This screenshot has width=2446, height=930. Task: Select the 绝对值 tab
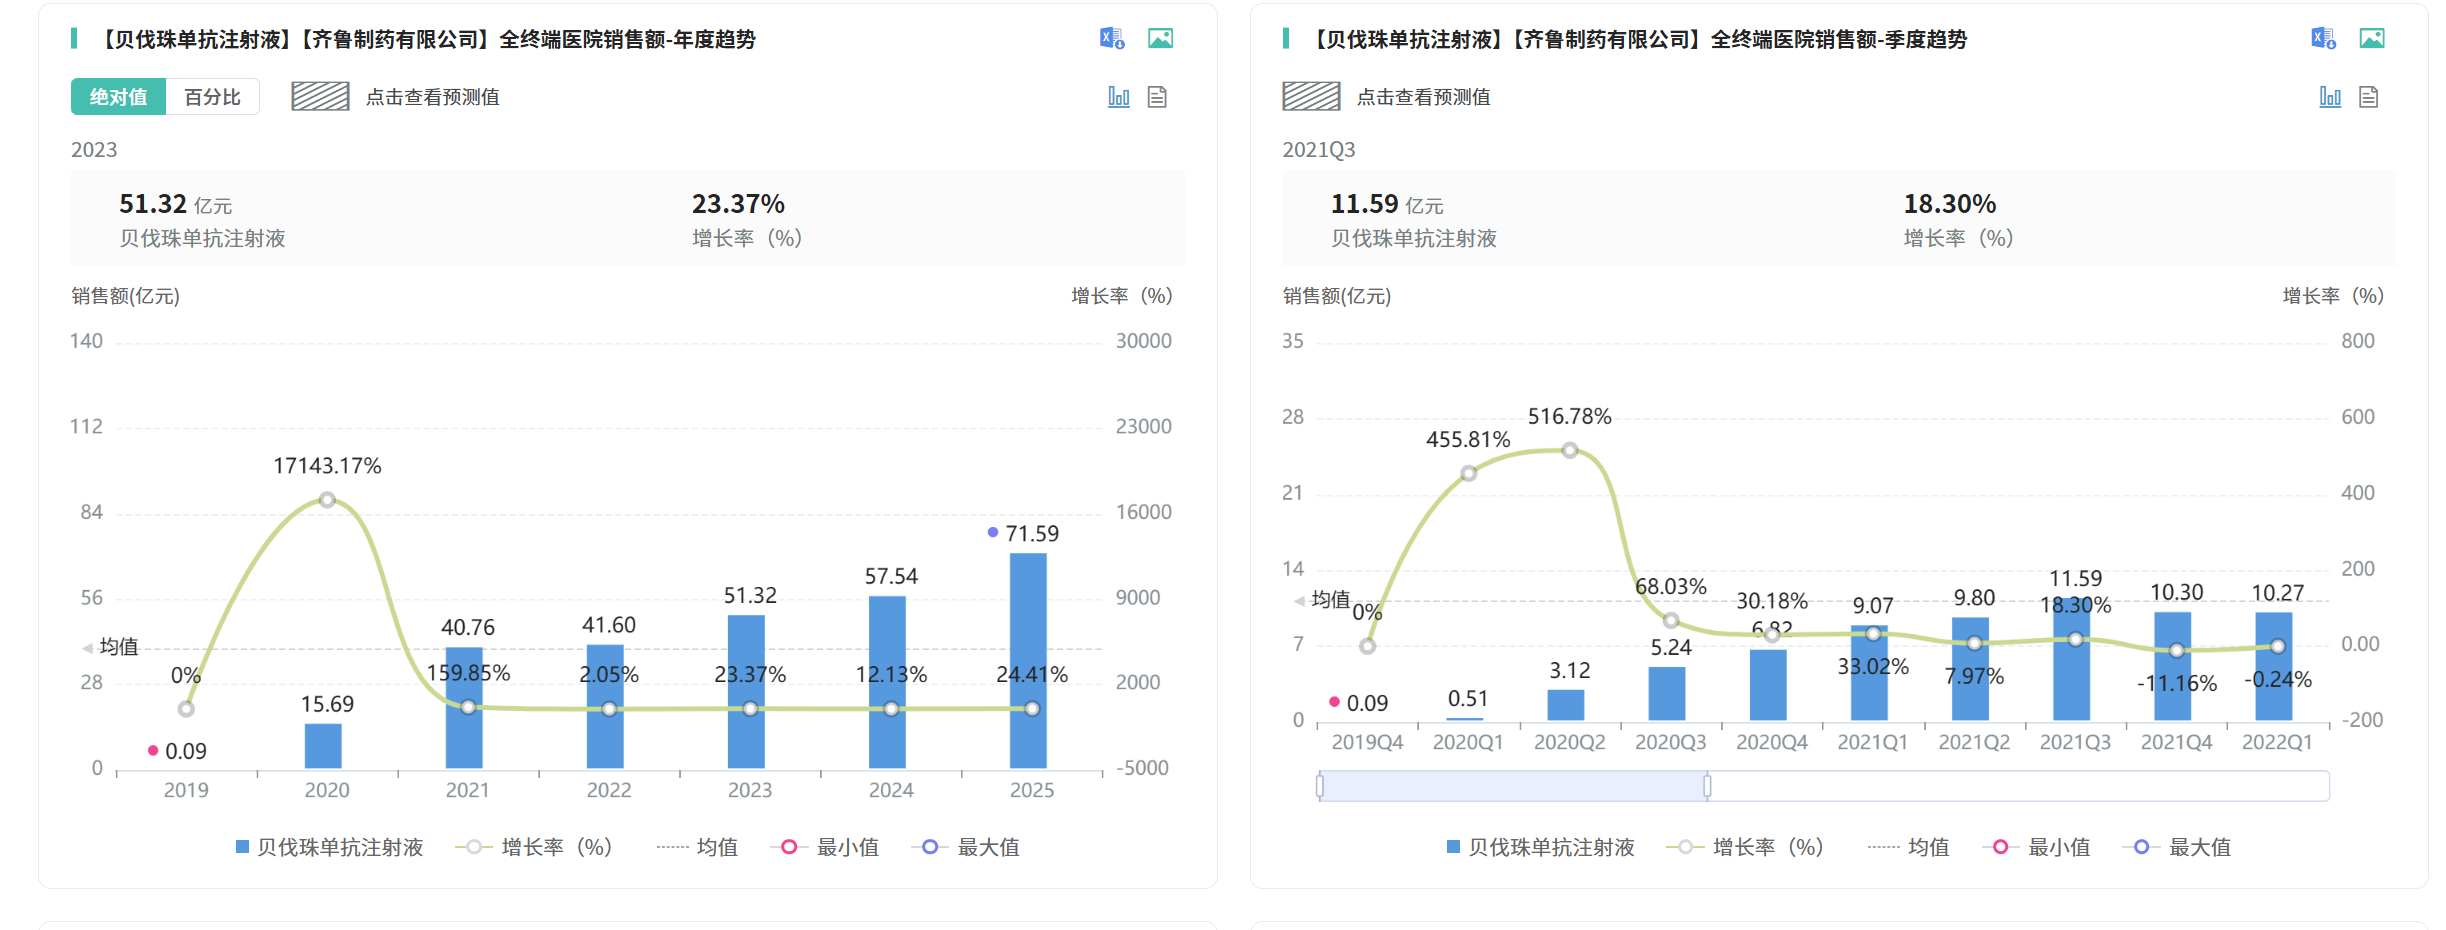pyautogui.click(x=118, y=97)
